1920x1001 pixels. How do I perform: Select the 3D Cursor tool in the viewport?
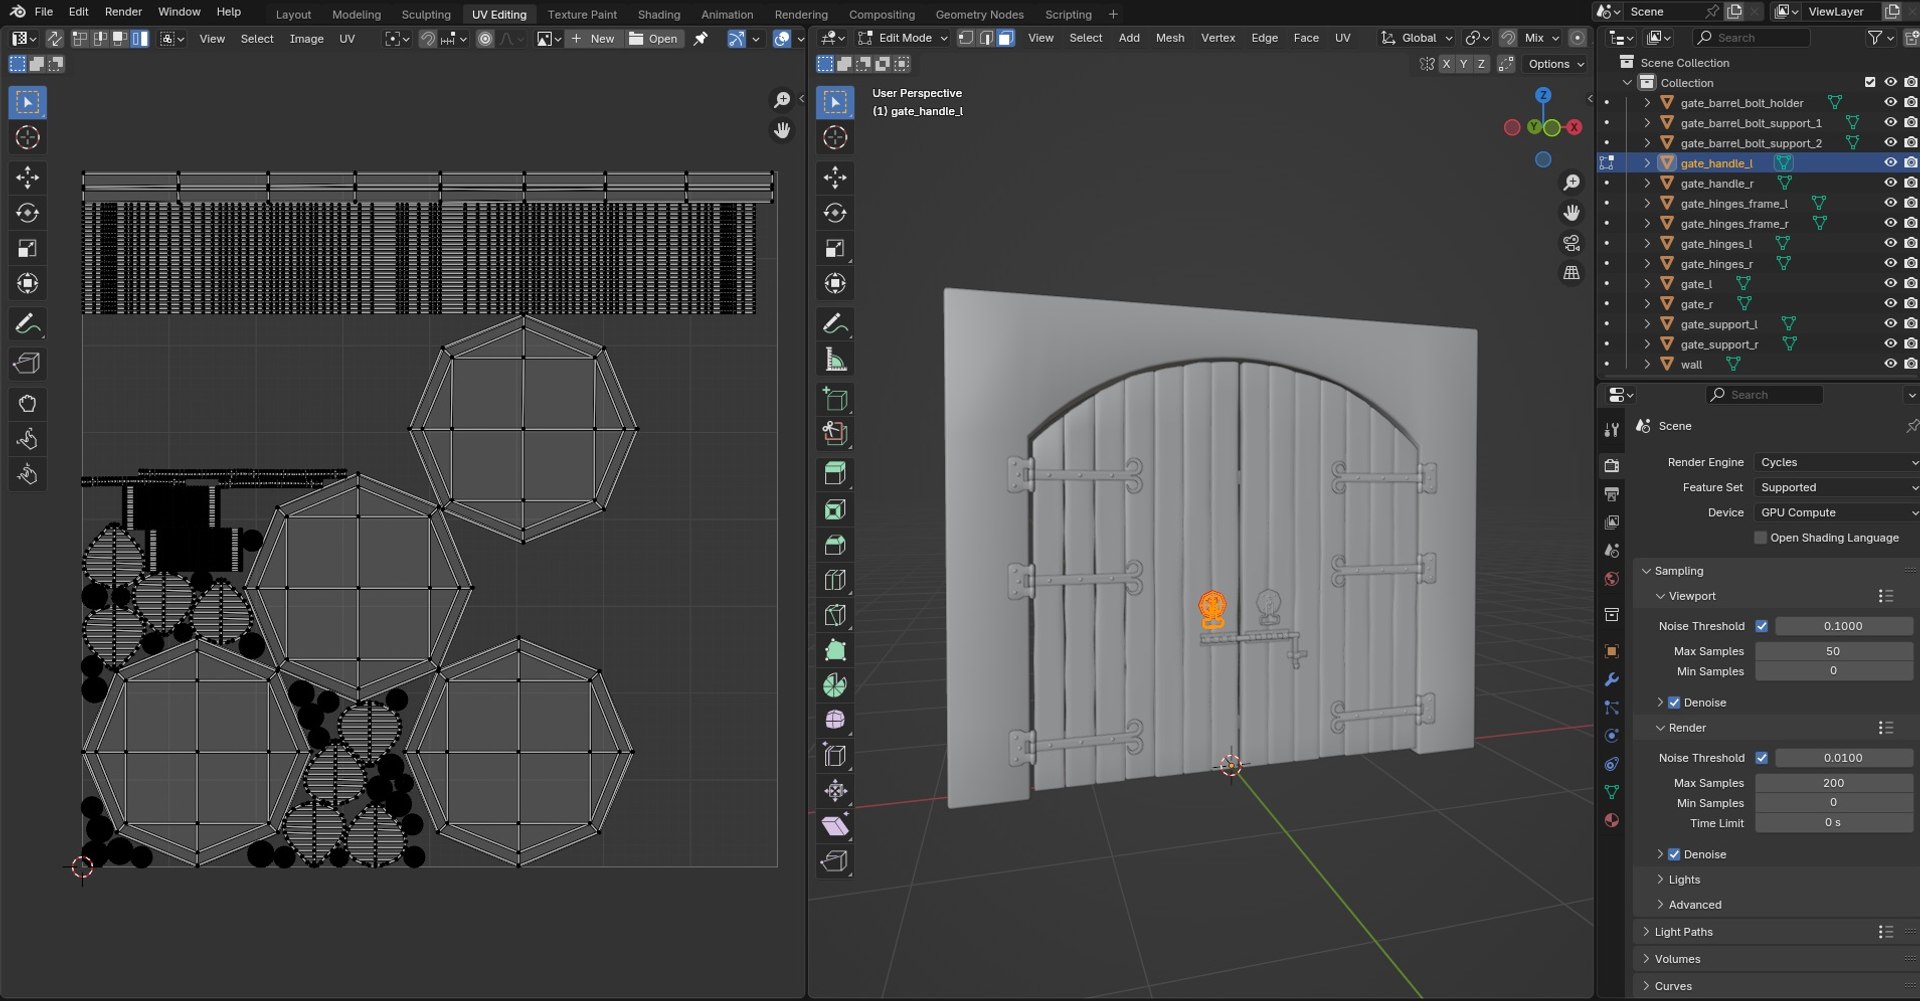[x=835, y=138]
